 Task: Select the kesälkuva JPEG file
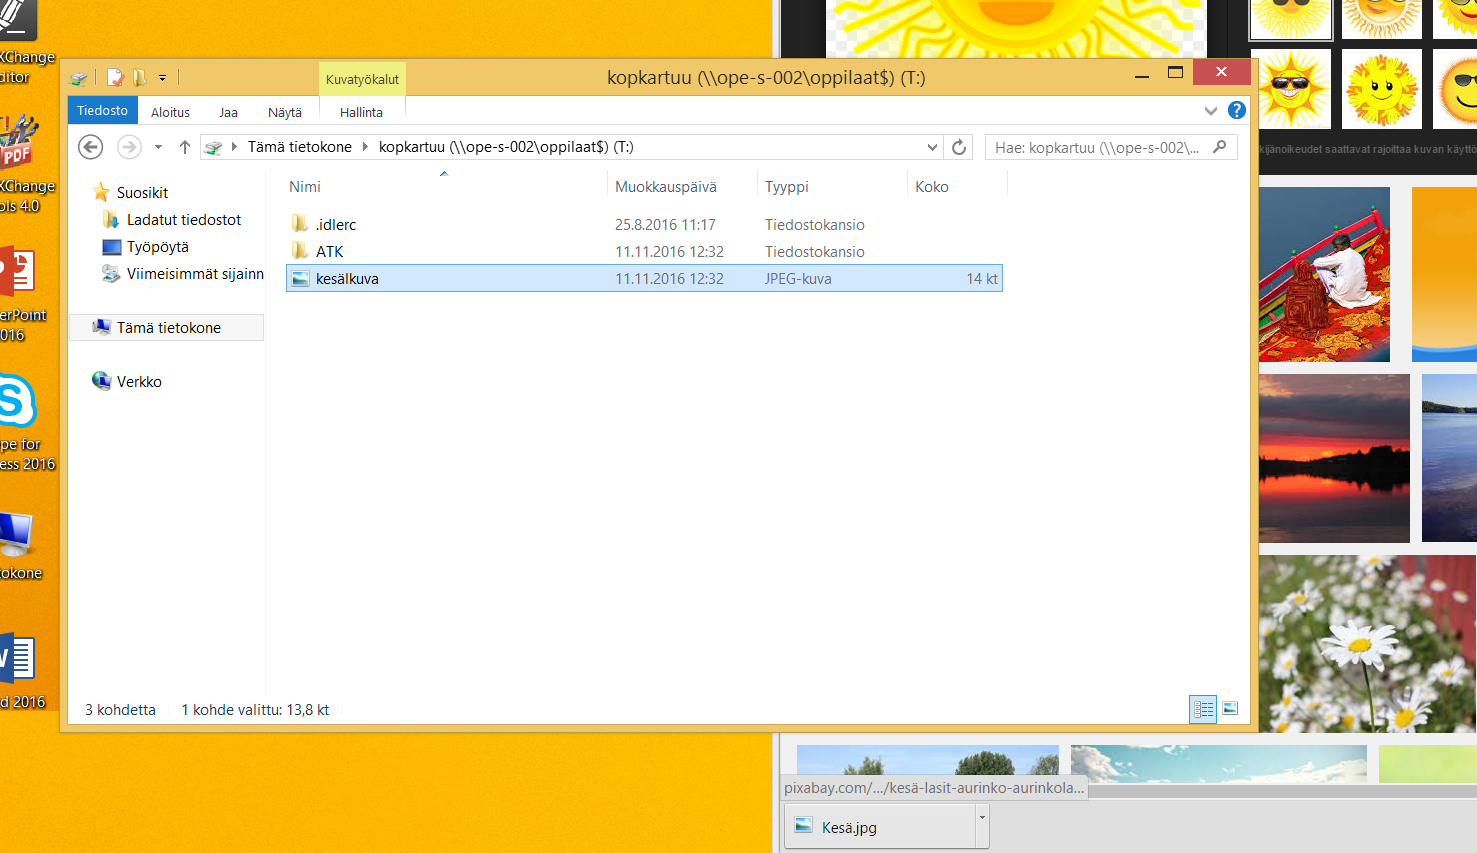tap(347, 279)
